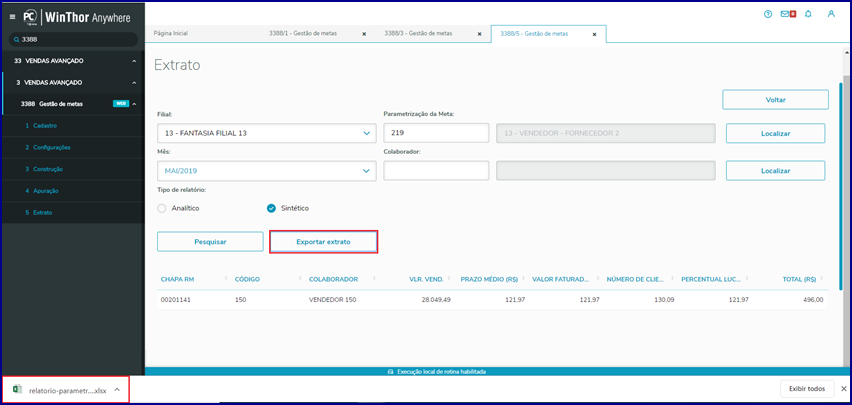The image size is (852, 405).
Task: Click the search magnifier icon in the sidebar
Action: [17, 40]
